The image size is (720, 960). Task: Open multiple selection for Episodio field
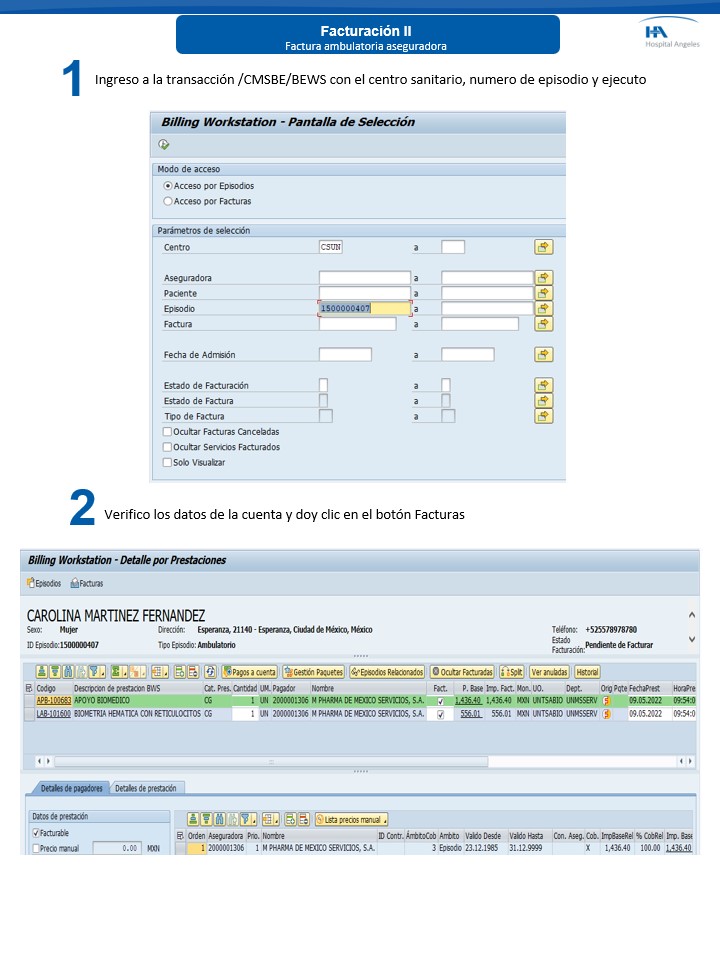coord(543,309)
